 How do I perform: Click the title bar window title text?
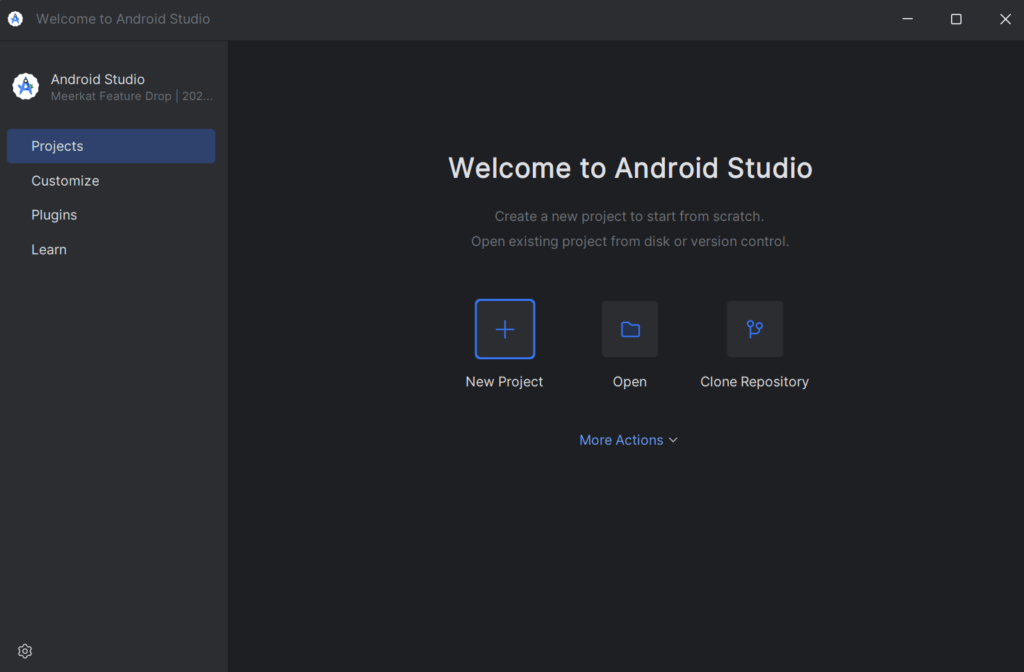123,19
